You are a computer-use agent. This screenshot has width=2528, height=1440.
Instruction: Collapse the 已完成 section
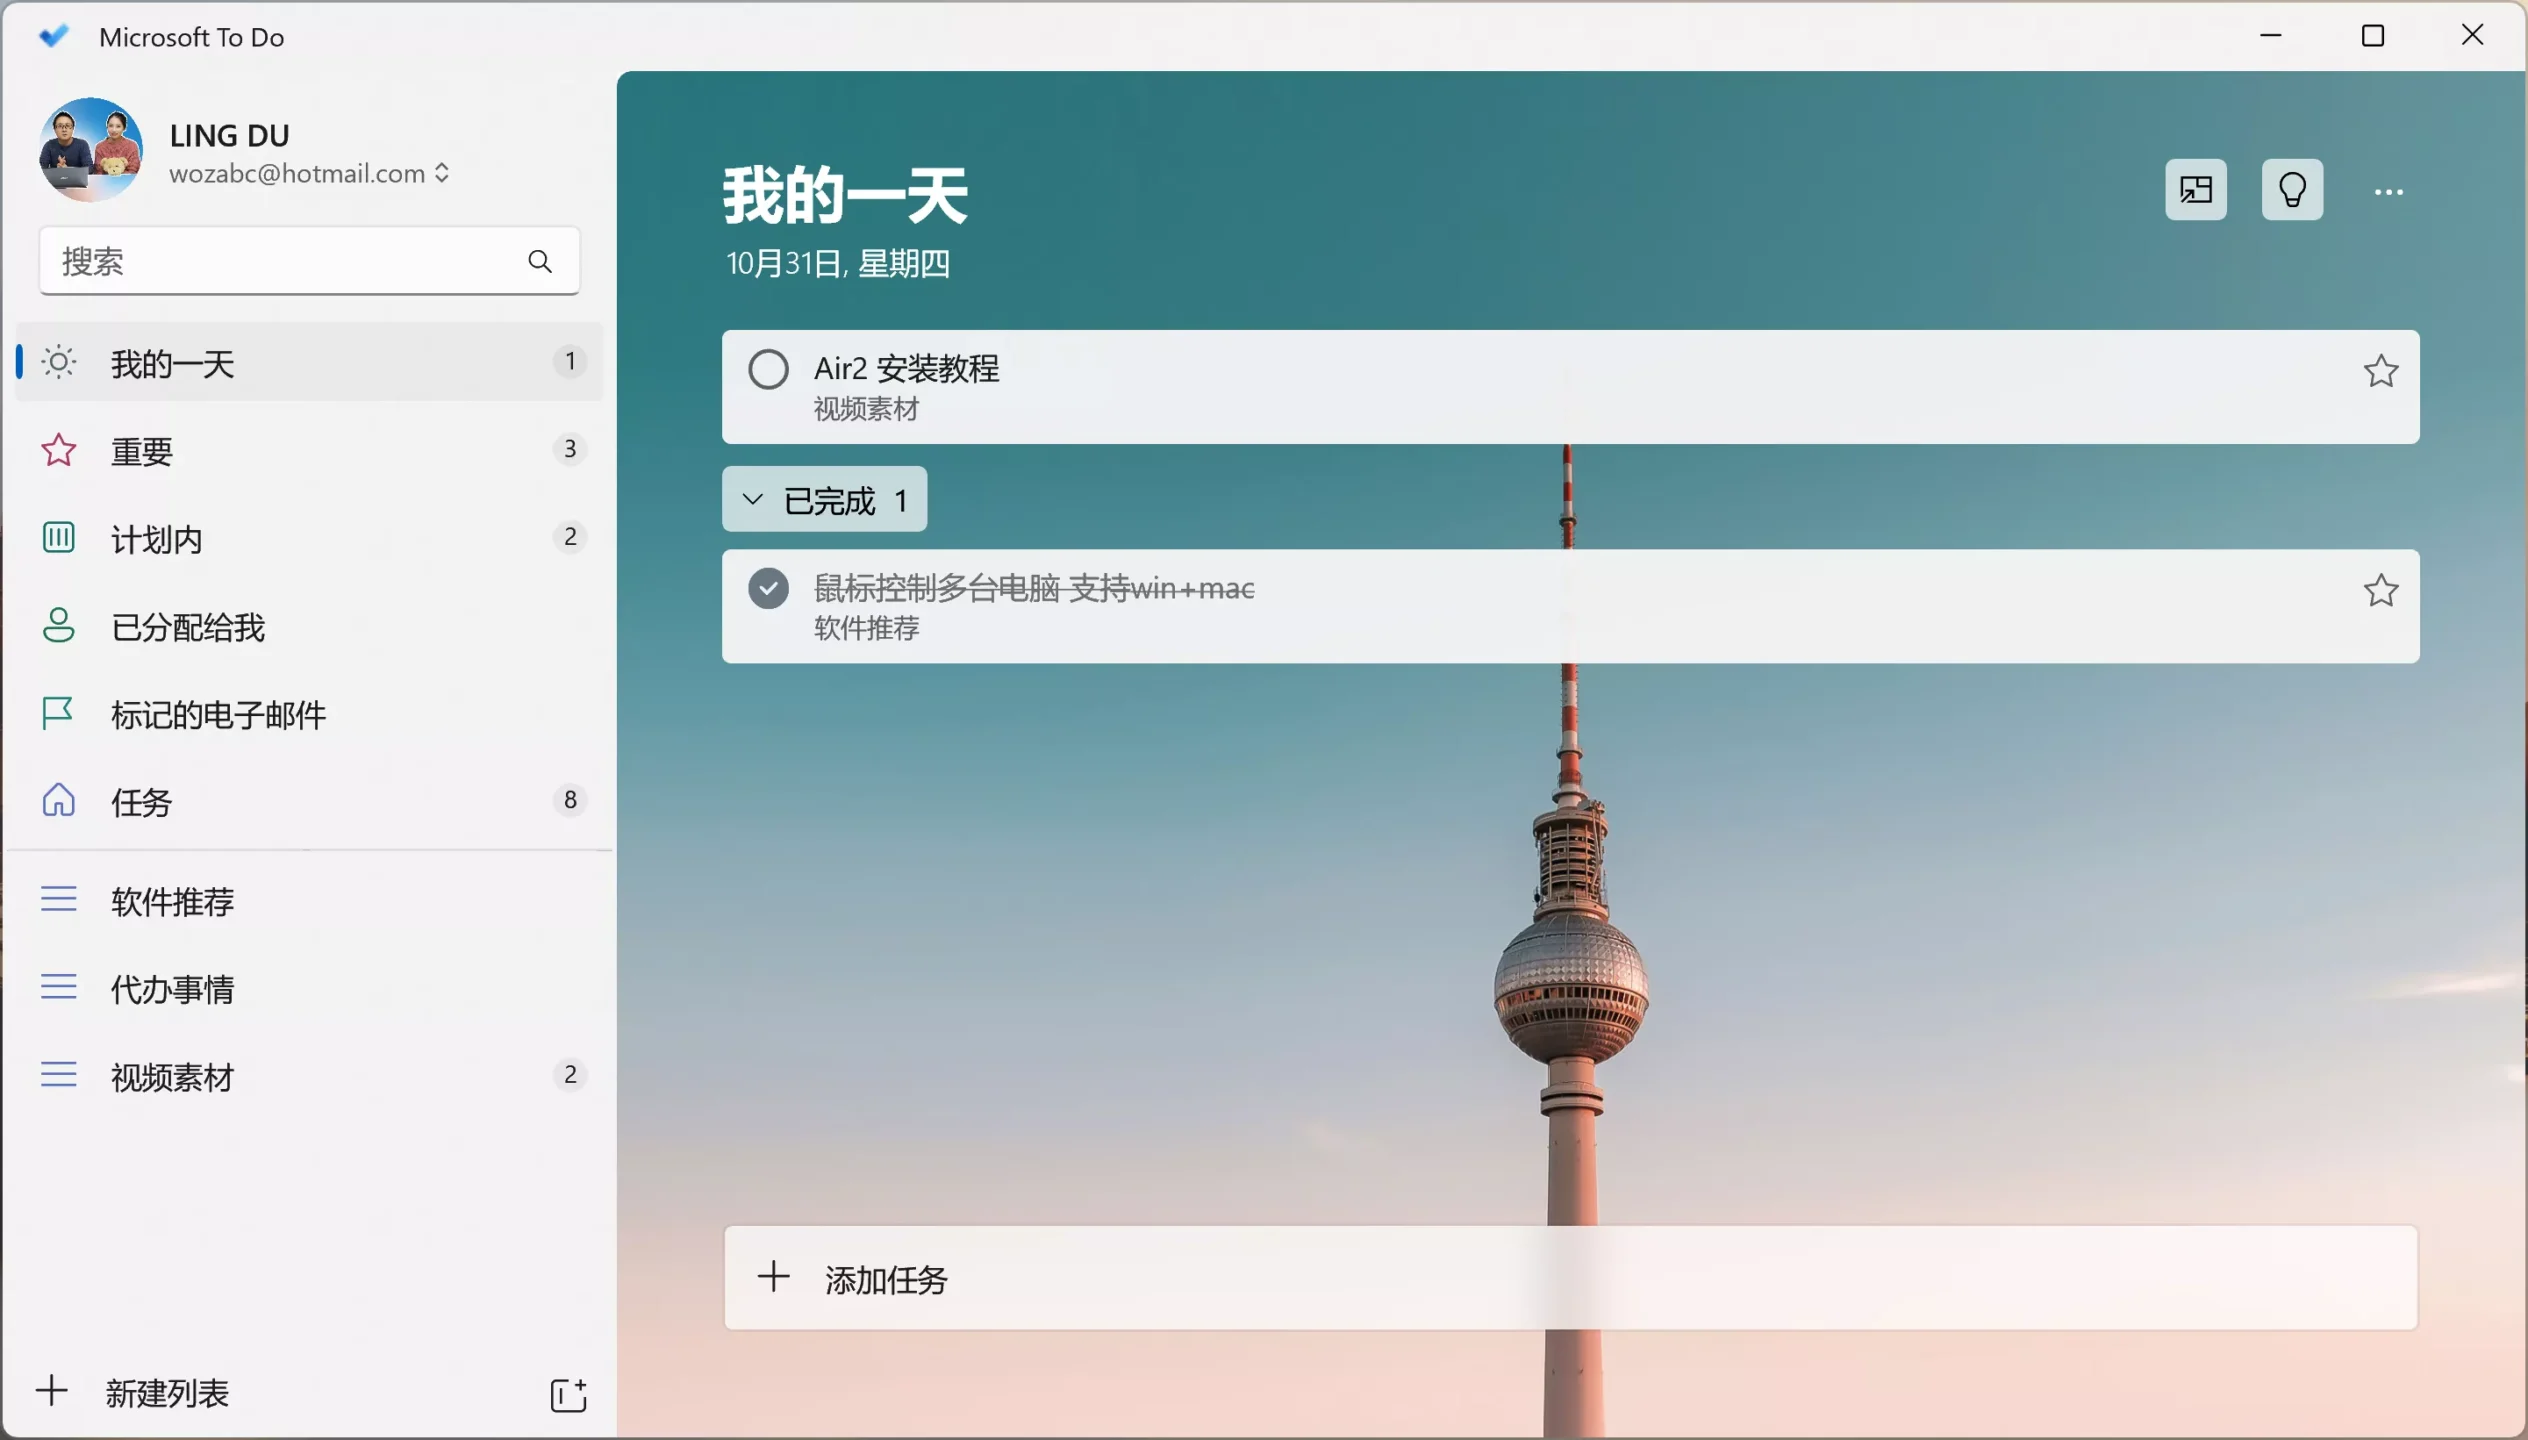(x=753, y=499)
